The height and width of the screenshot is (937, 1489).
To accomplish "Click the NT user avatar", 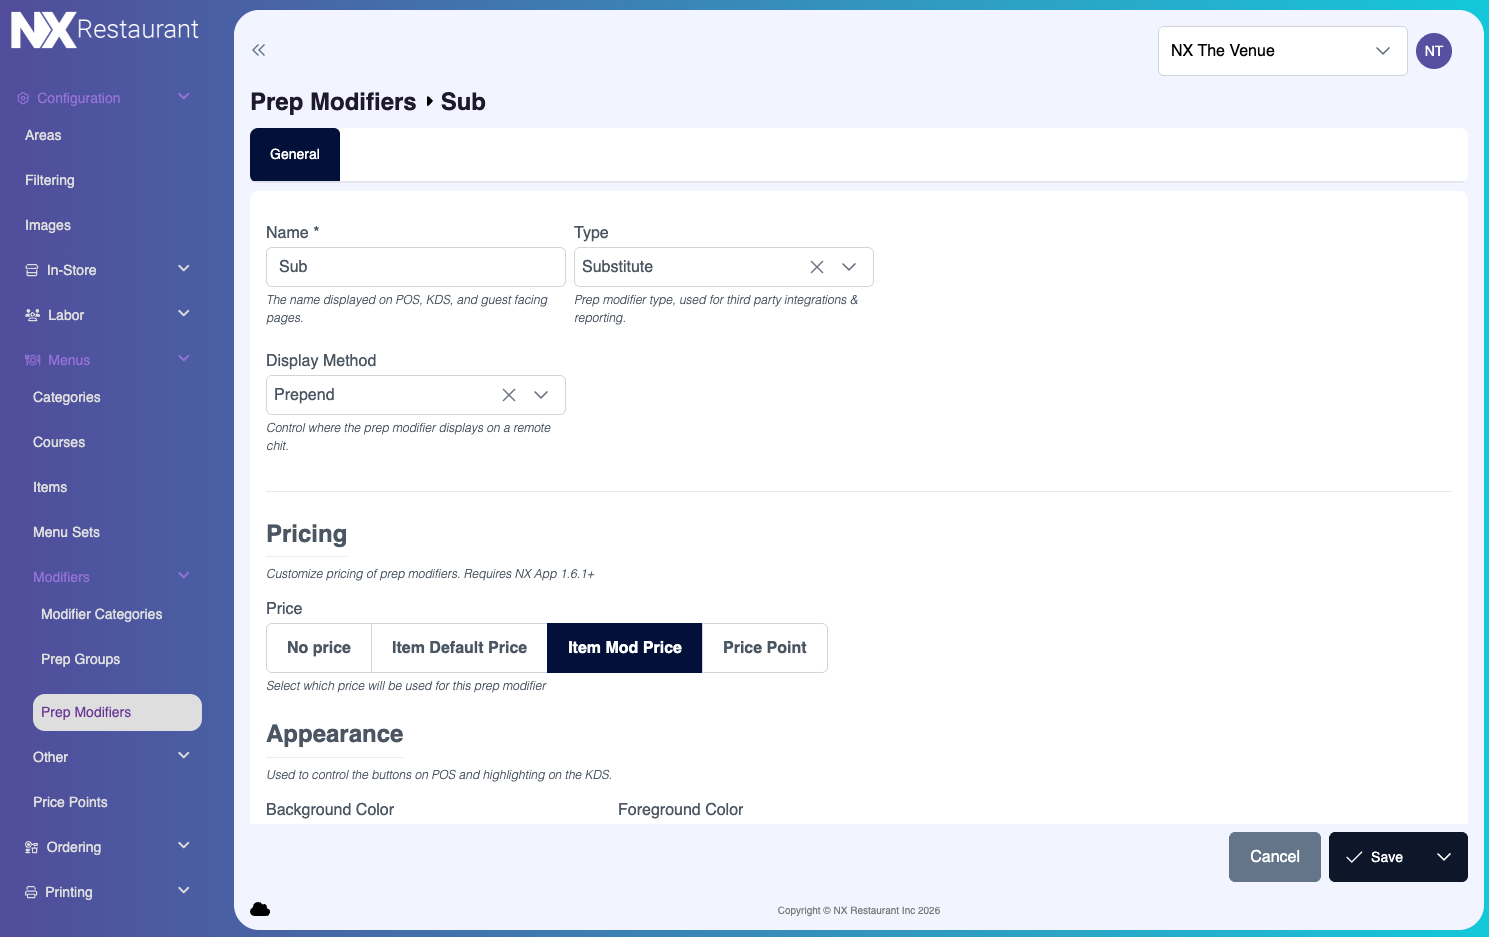I will coord(1433,51).
